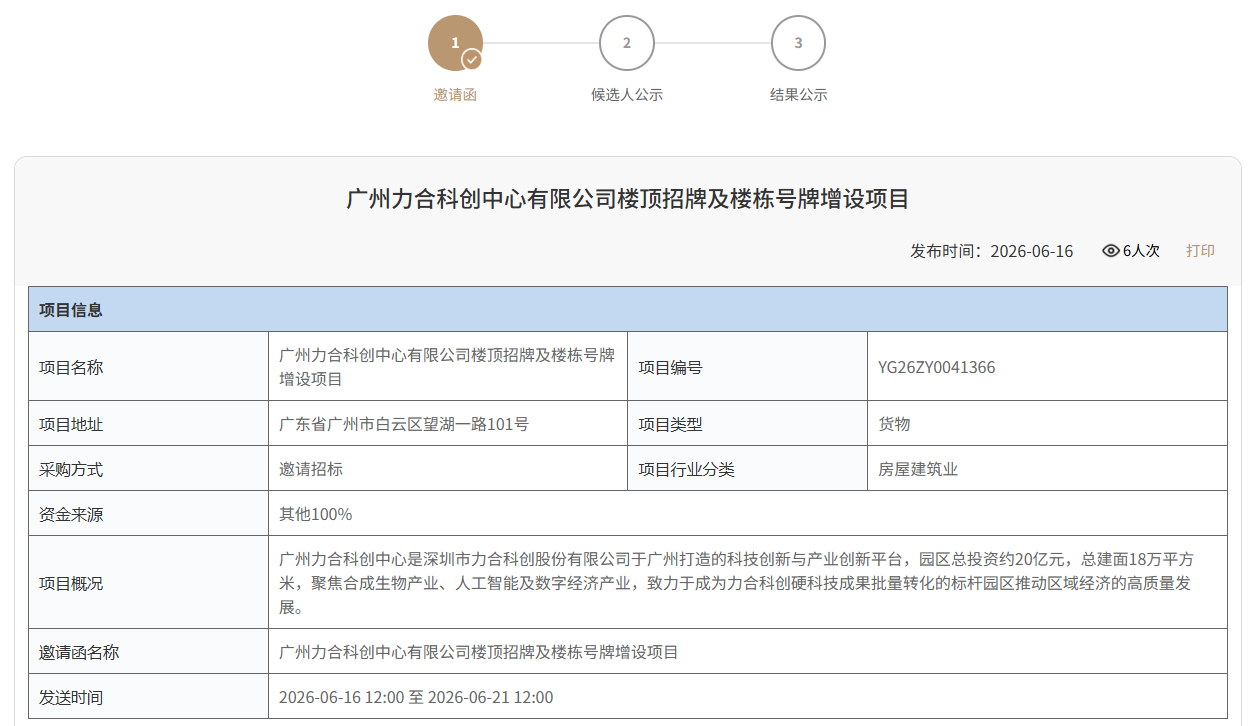Click the 邀请函名称 value cell
This screenshot has height=726, width=1255.
point(748,652)
